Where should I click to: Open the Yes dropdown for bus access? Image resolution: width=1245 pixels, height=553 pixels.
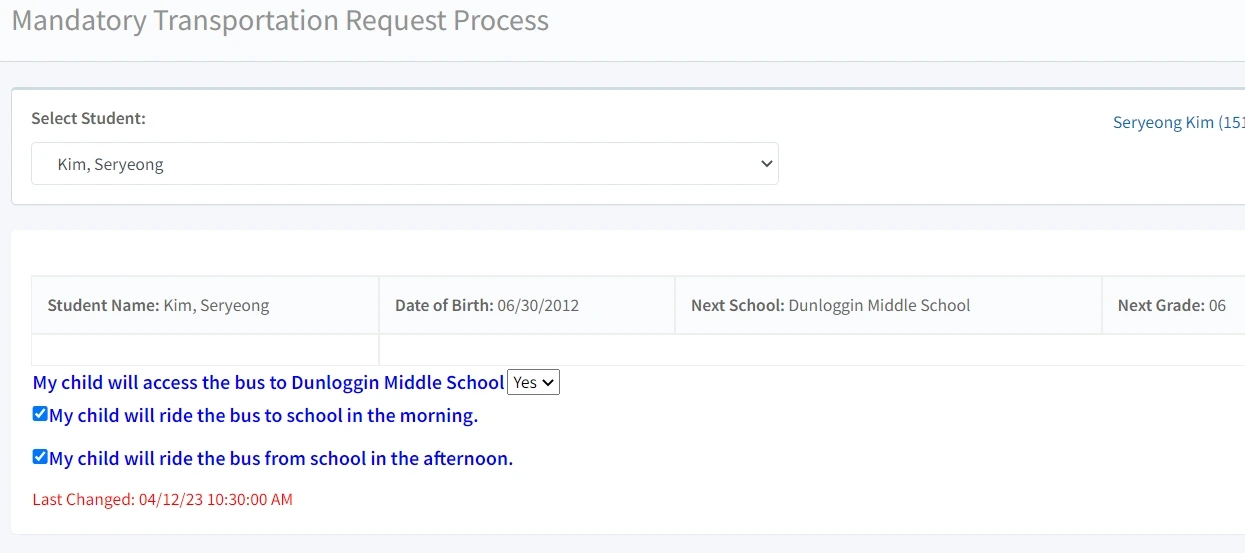[534, 382]
